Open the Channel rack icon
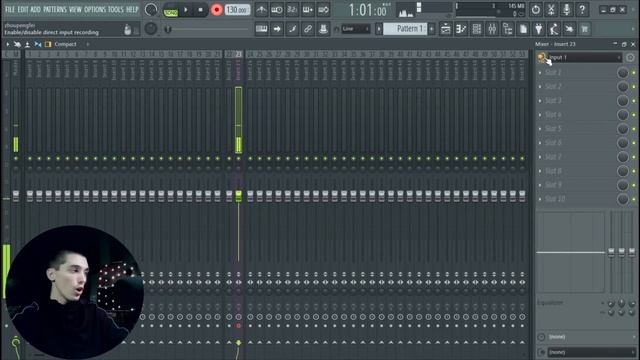640x360 pixels. 477,29
